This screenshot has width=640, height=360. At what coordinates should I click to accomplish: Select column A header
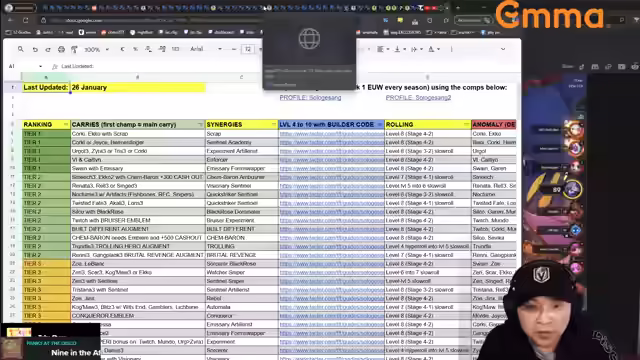pyautogui.click(x=46, y=77)
